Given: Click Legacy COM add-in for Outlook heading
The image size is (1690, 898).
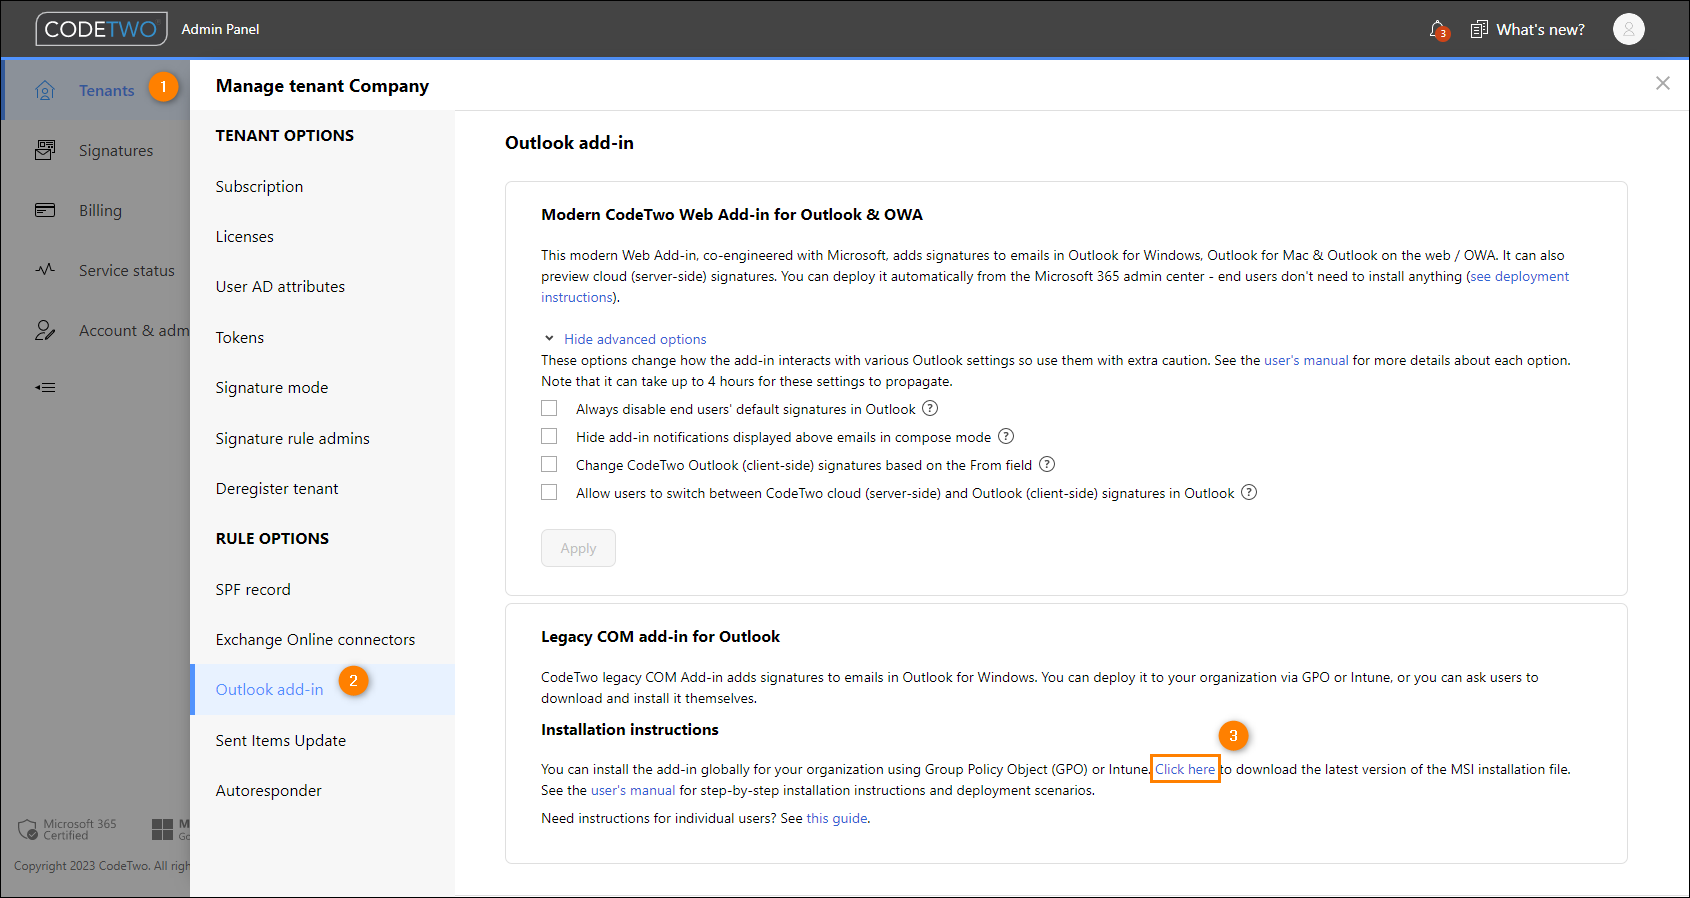Looking at the screenshot, I should 660,636.
